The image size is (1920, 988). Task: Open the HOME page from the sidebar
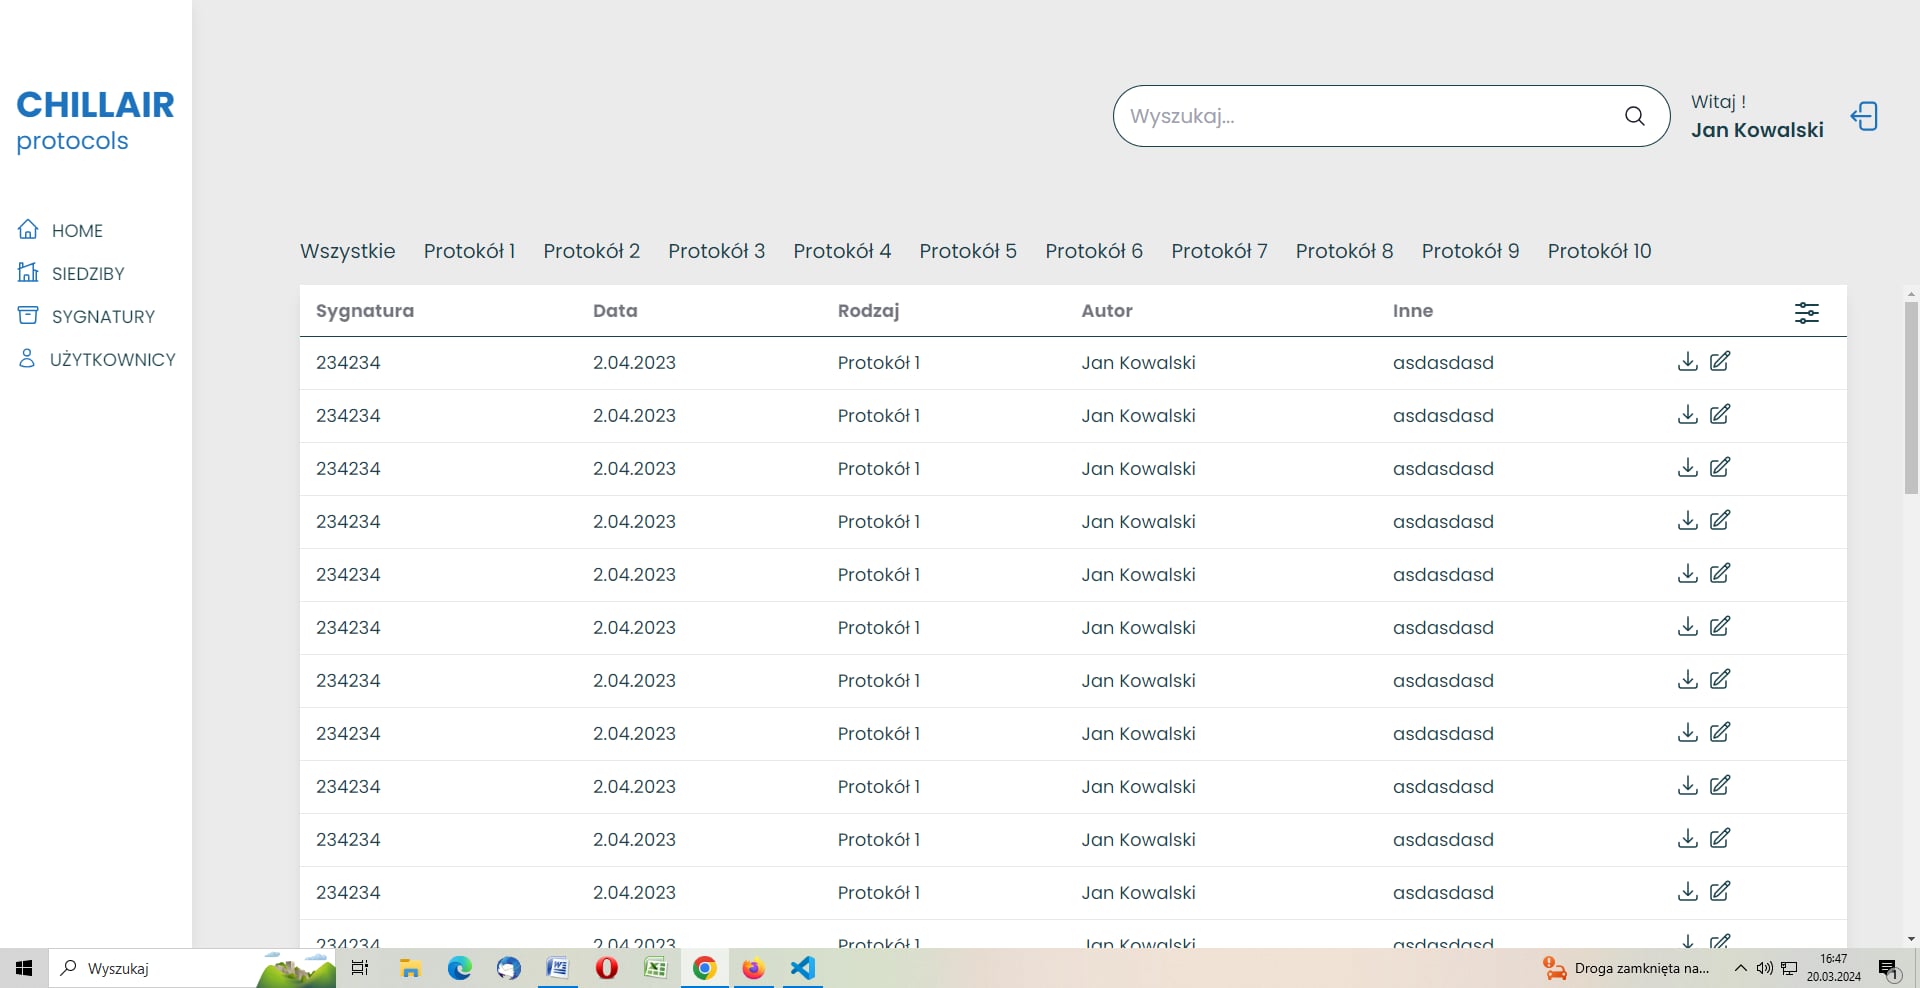tap(61, 230)
